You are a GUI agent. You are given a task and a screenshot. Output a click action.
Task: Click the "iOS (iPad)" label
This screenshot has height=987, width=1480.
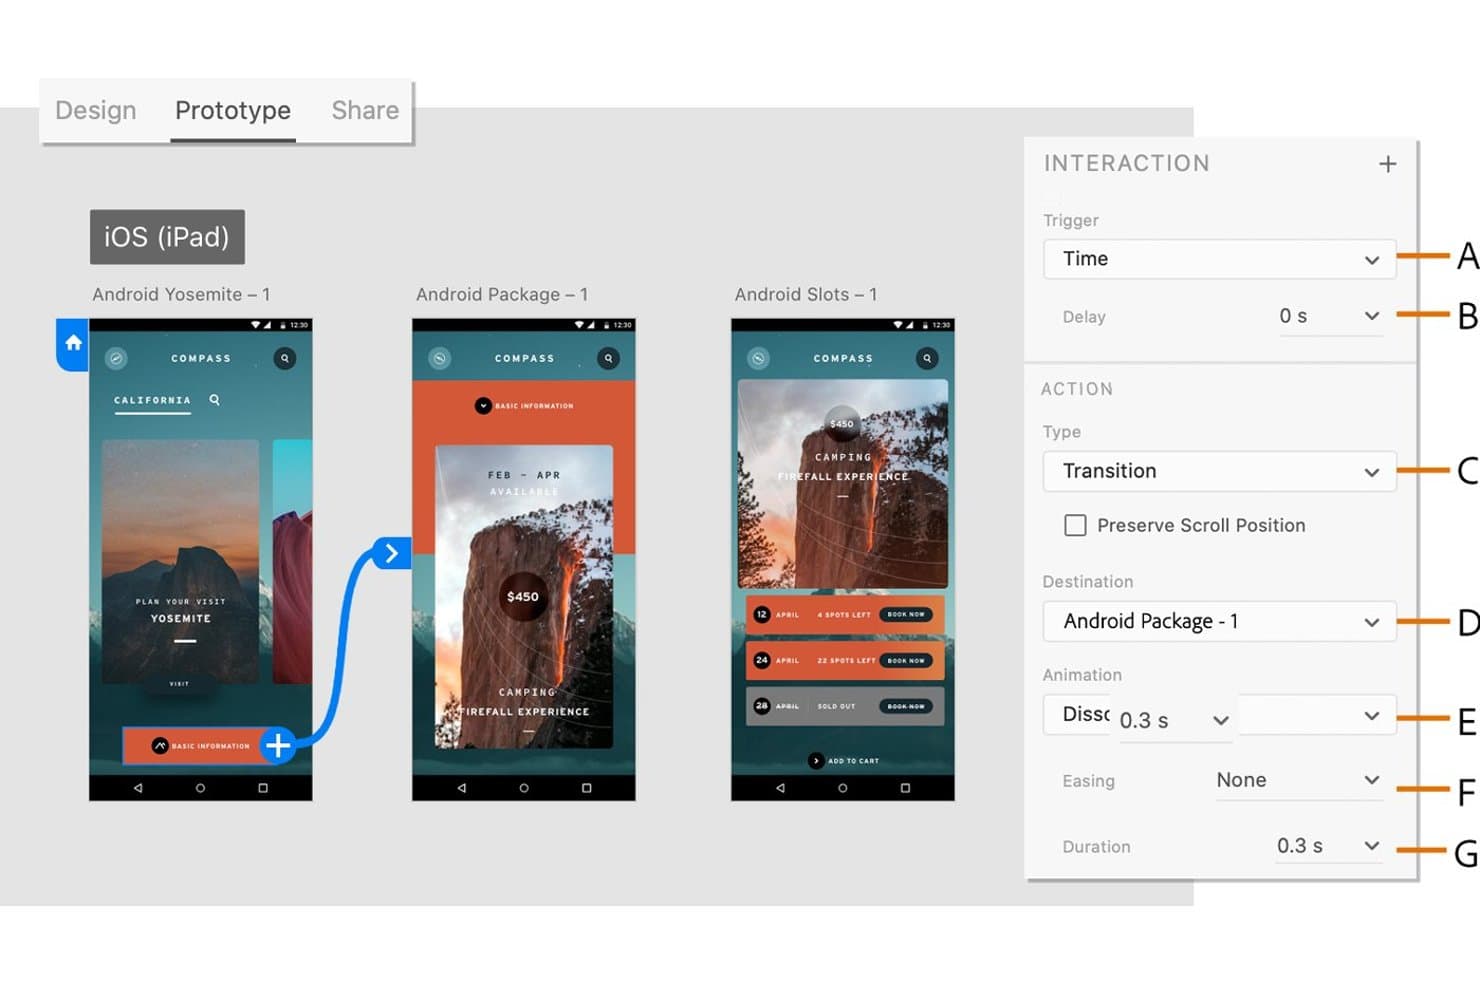167,237
